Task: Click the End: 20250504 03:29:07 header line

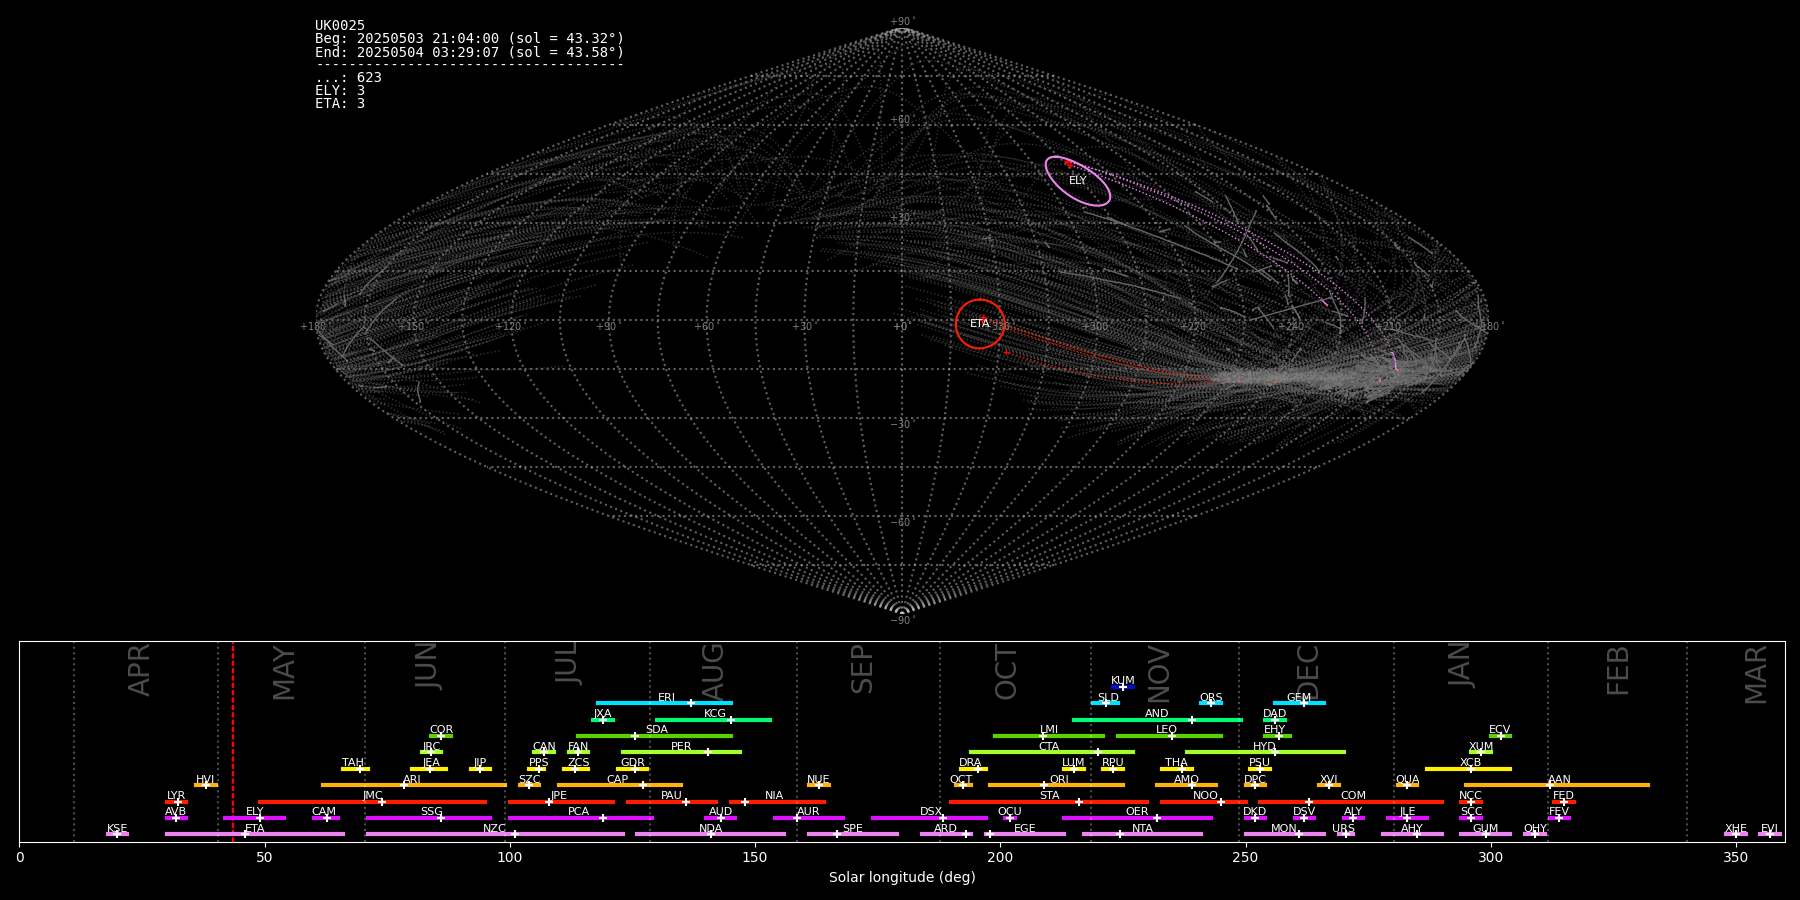Action: [469, 52]
